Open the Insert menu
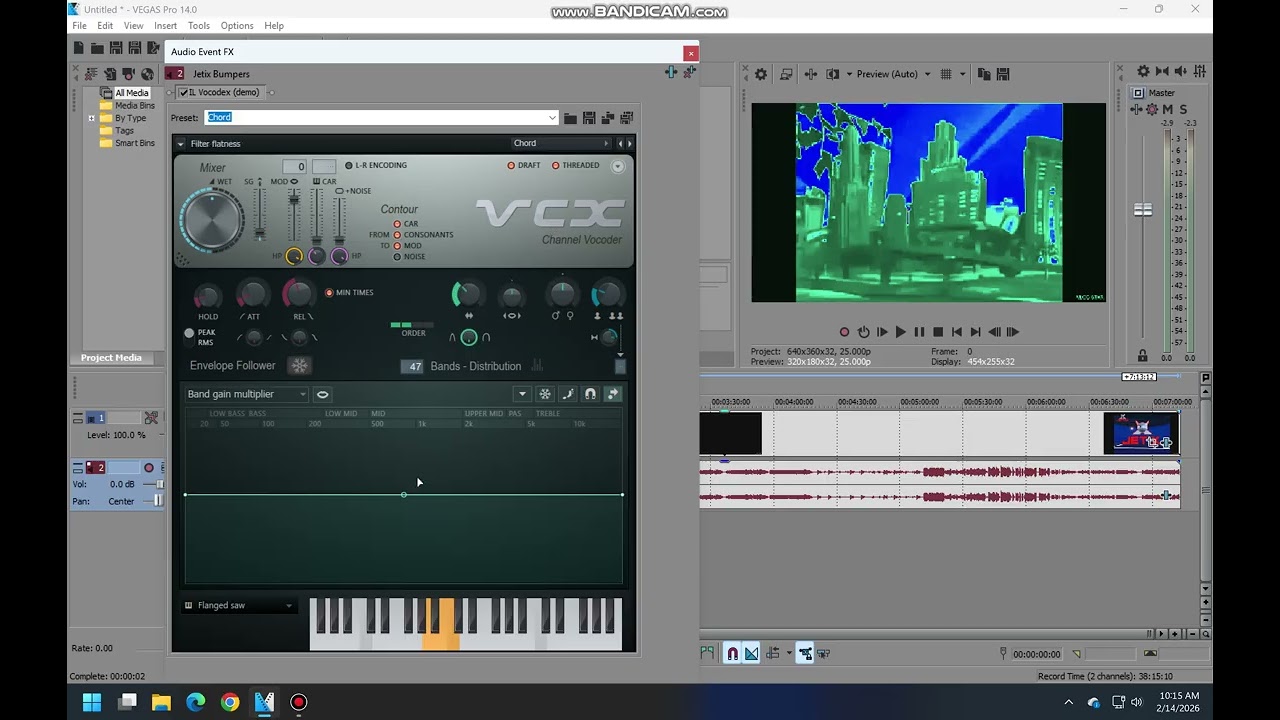Viewport: 1280px width, 720px height. (166, 26)
